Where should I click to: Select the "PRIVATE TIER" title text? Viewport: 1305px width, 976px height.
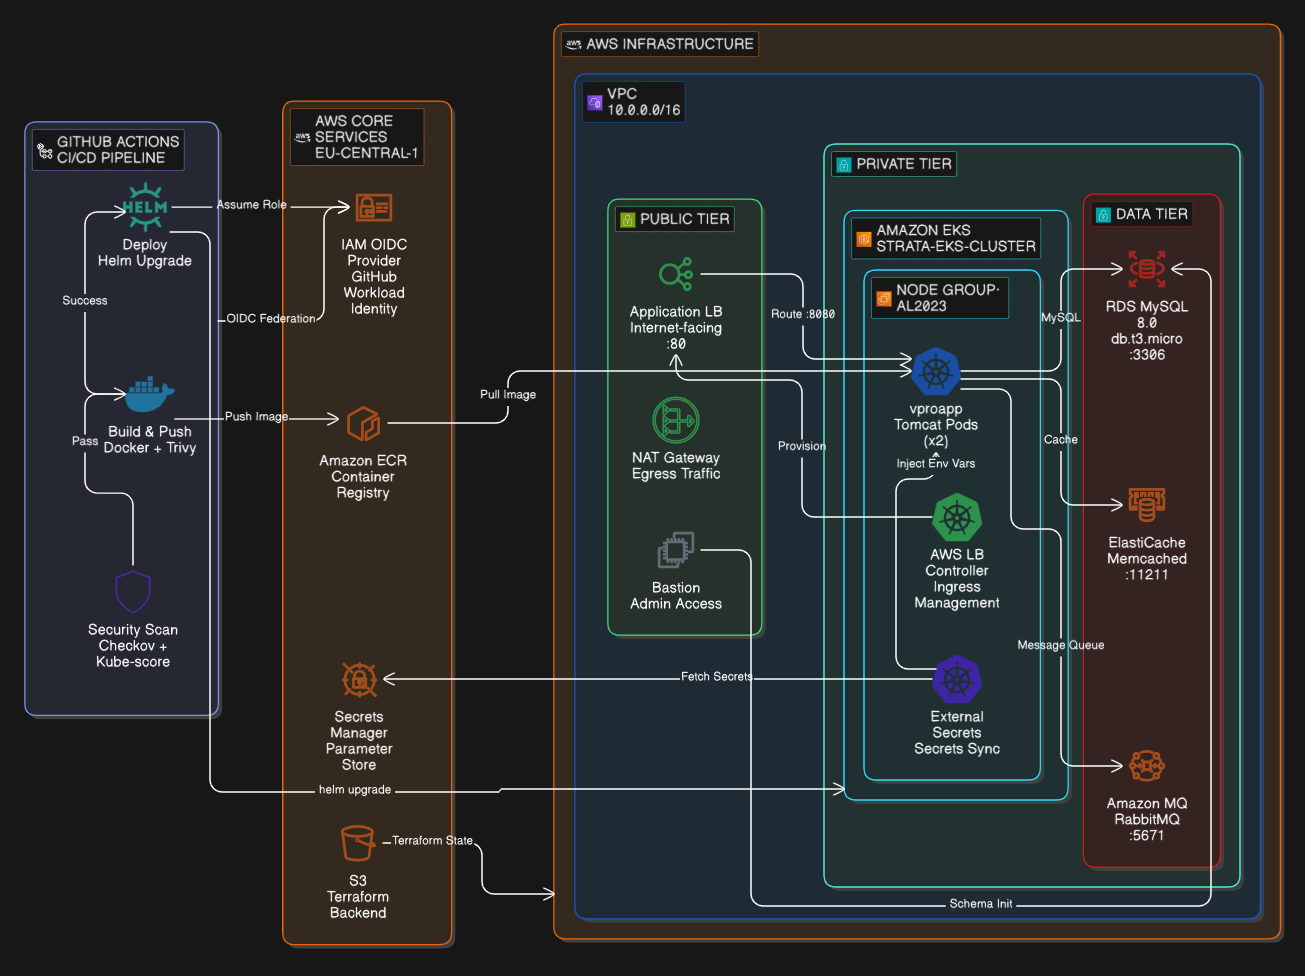[904, 164]
